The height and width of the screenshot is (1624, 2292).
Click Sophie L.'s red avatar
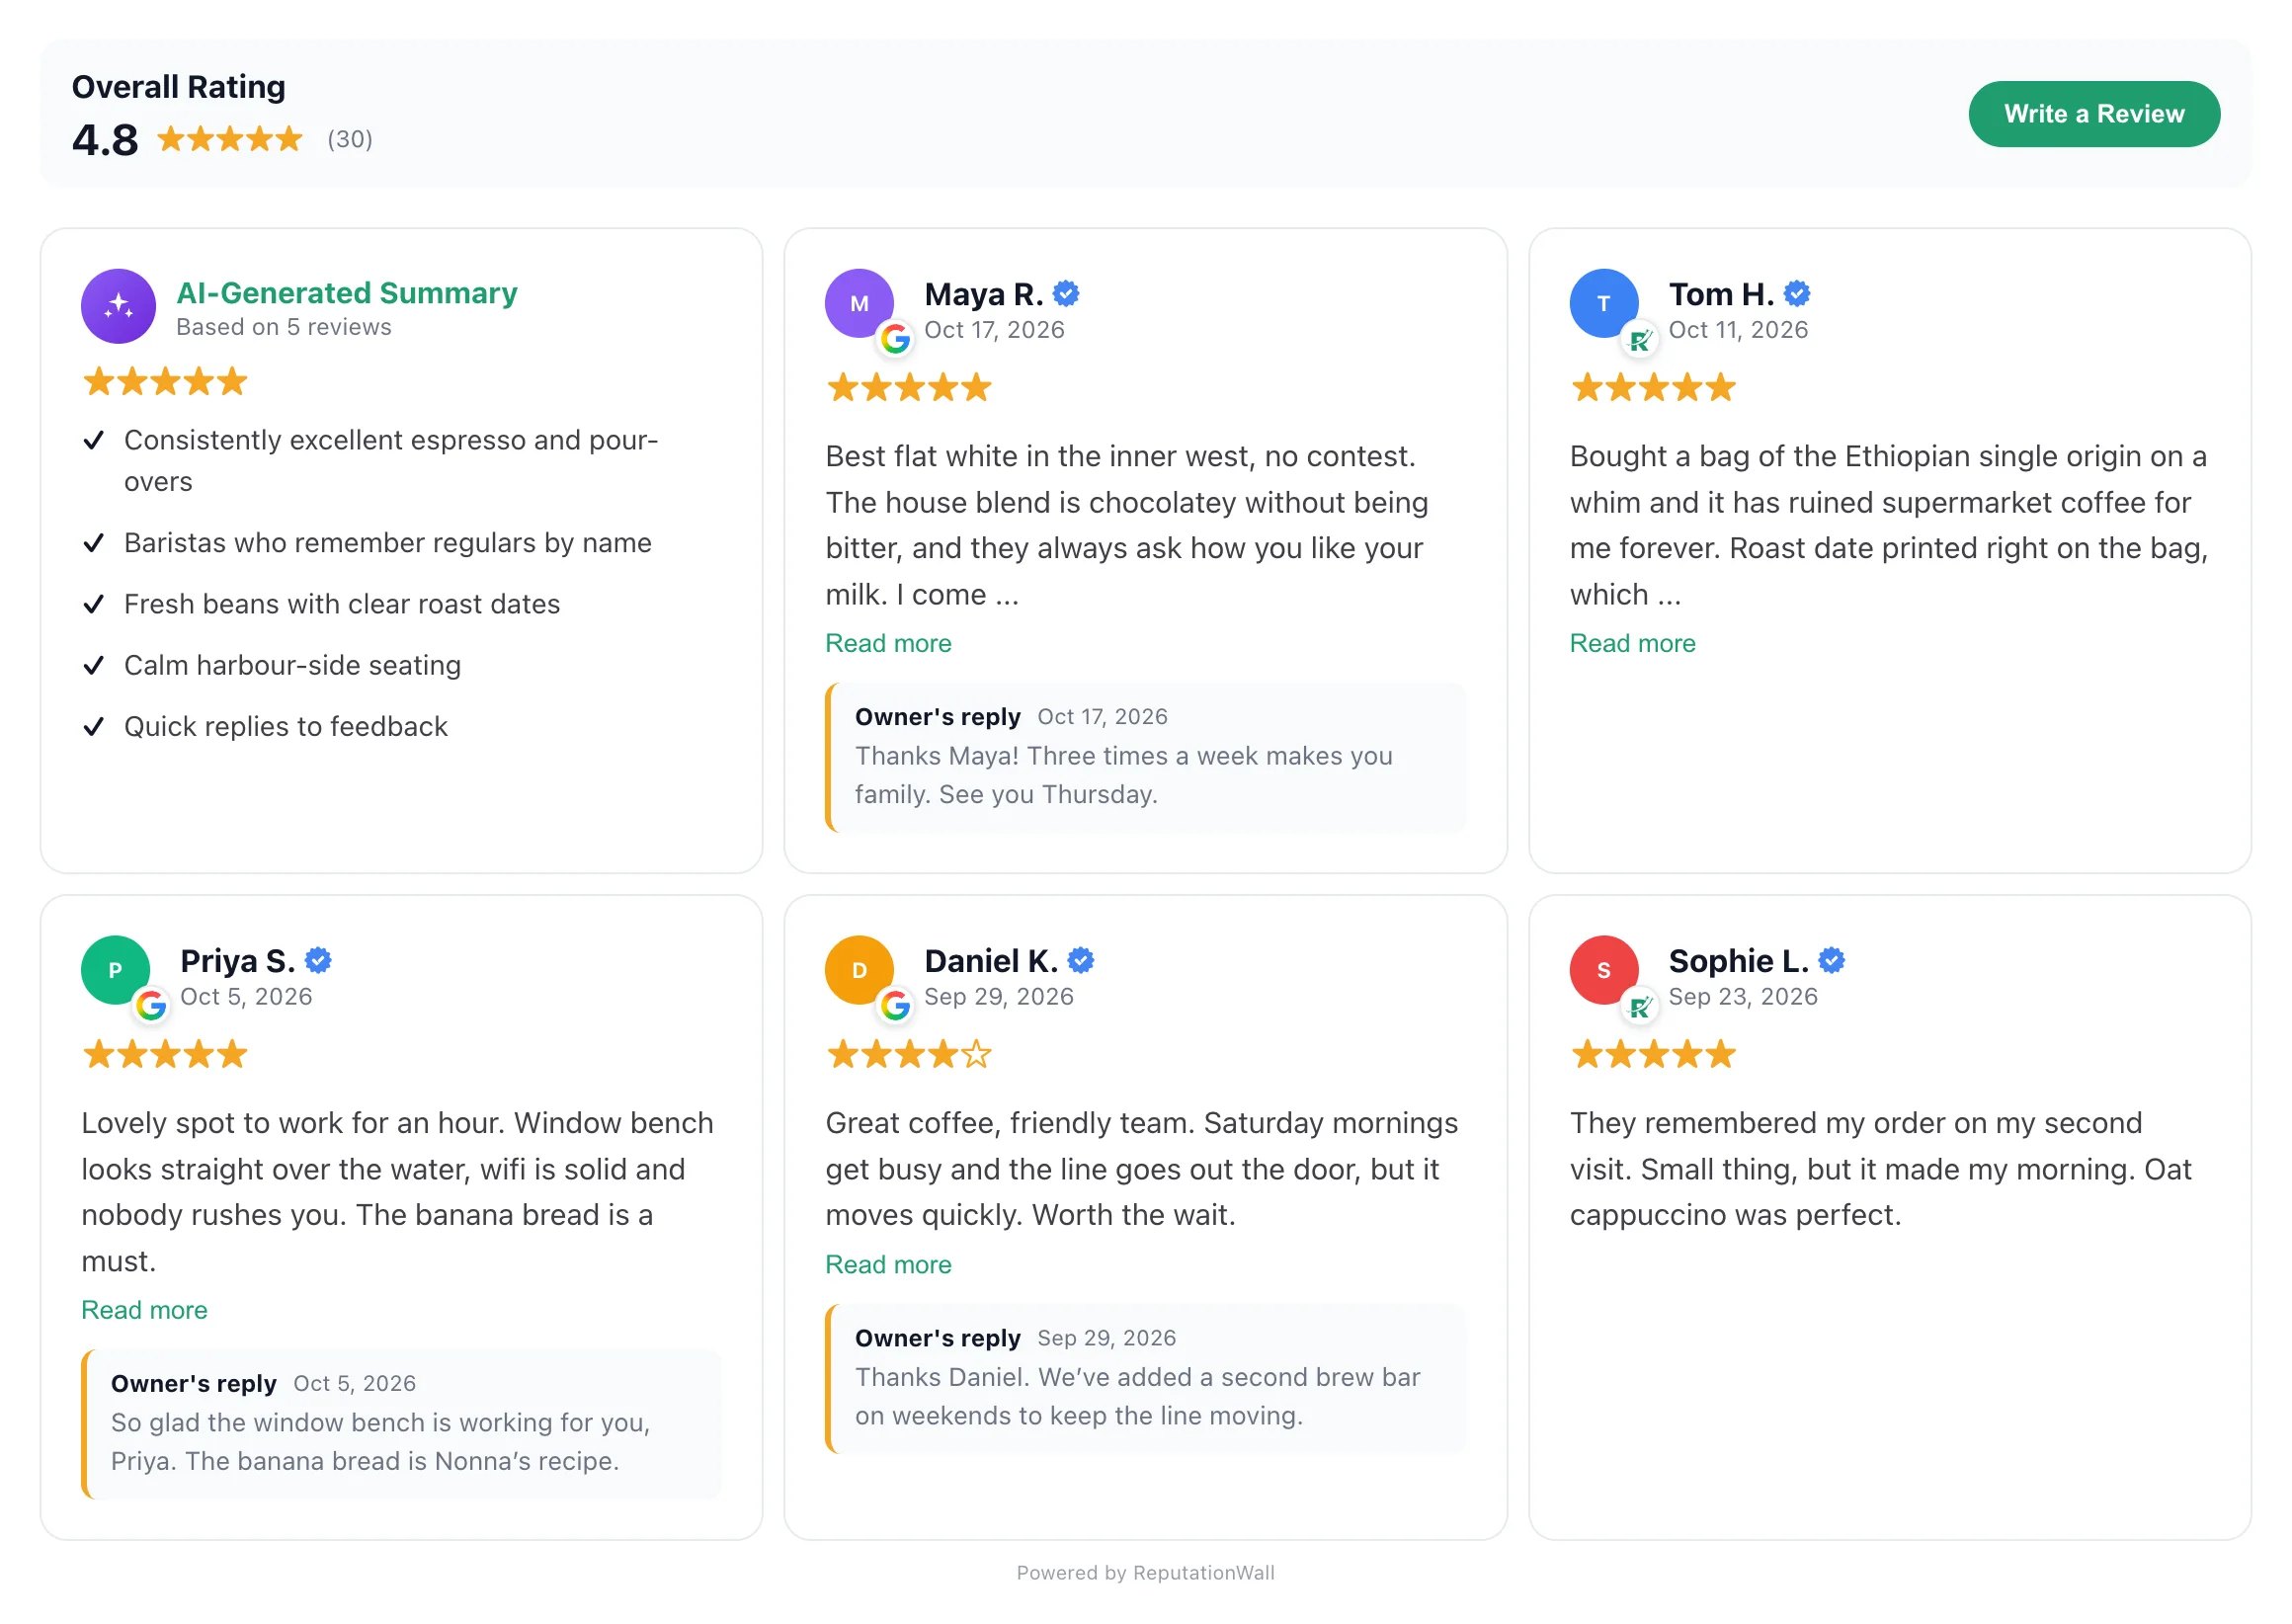1603,969
